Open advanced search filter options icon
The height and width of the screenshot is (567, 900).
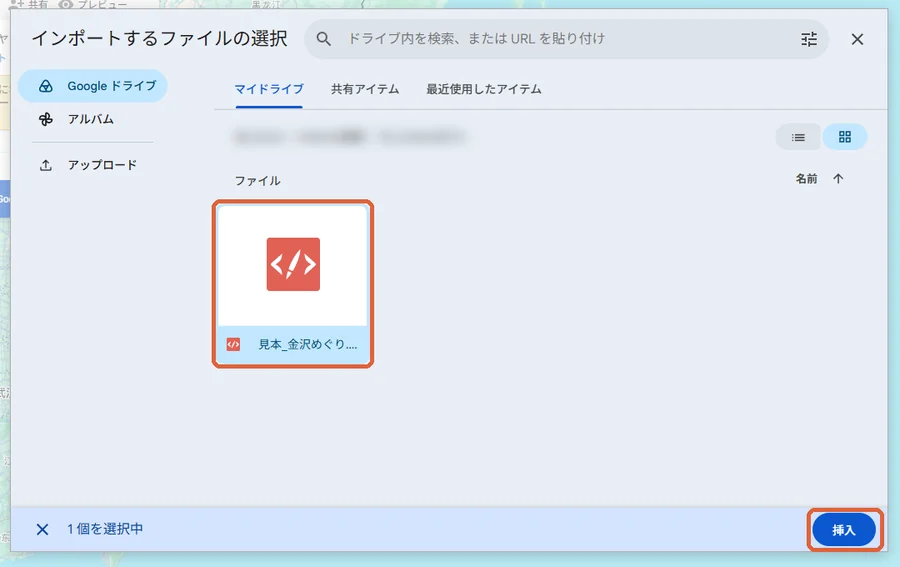point(809,39)
